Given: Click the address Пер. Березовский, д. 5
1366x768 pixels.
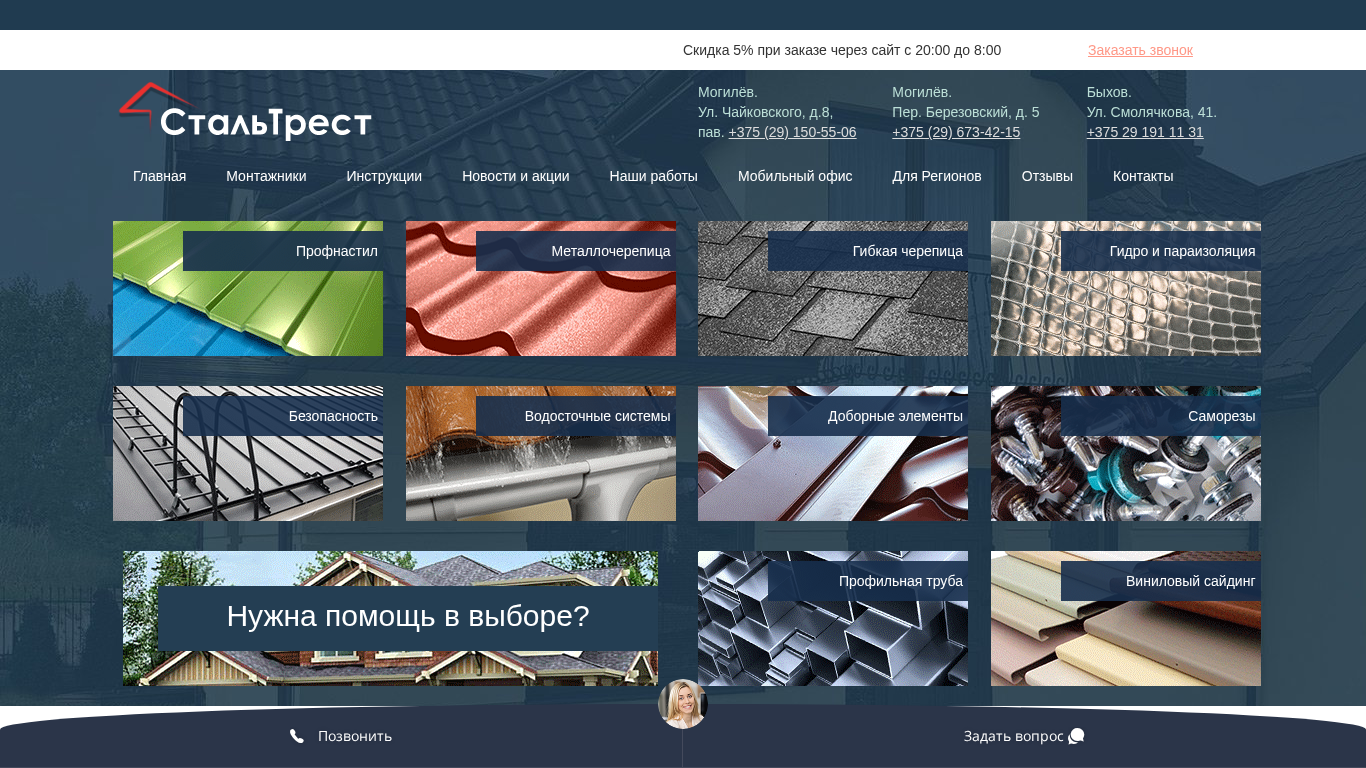Looking at the screenshot, I should pyautogui.click(x=966, y=112).
